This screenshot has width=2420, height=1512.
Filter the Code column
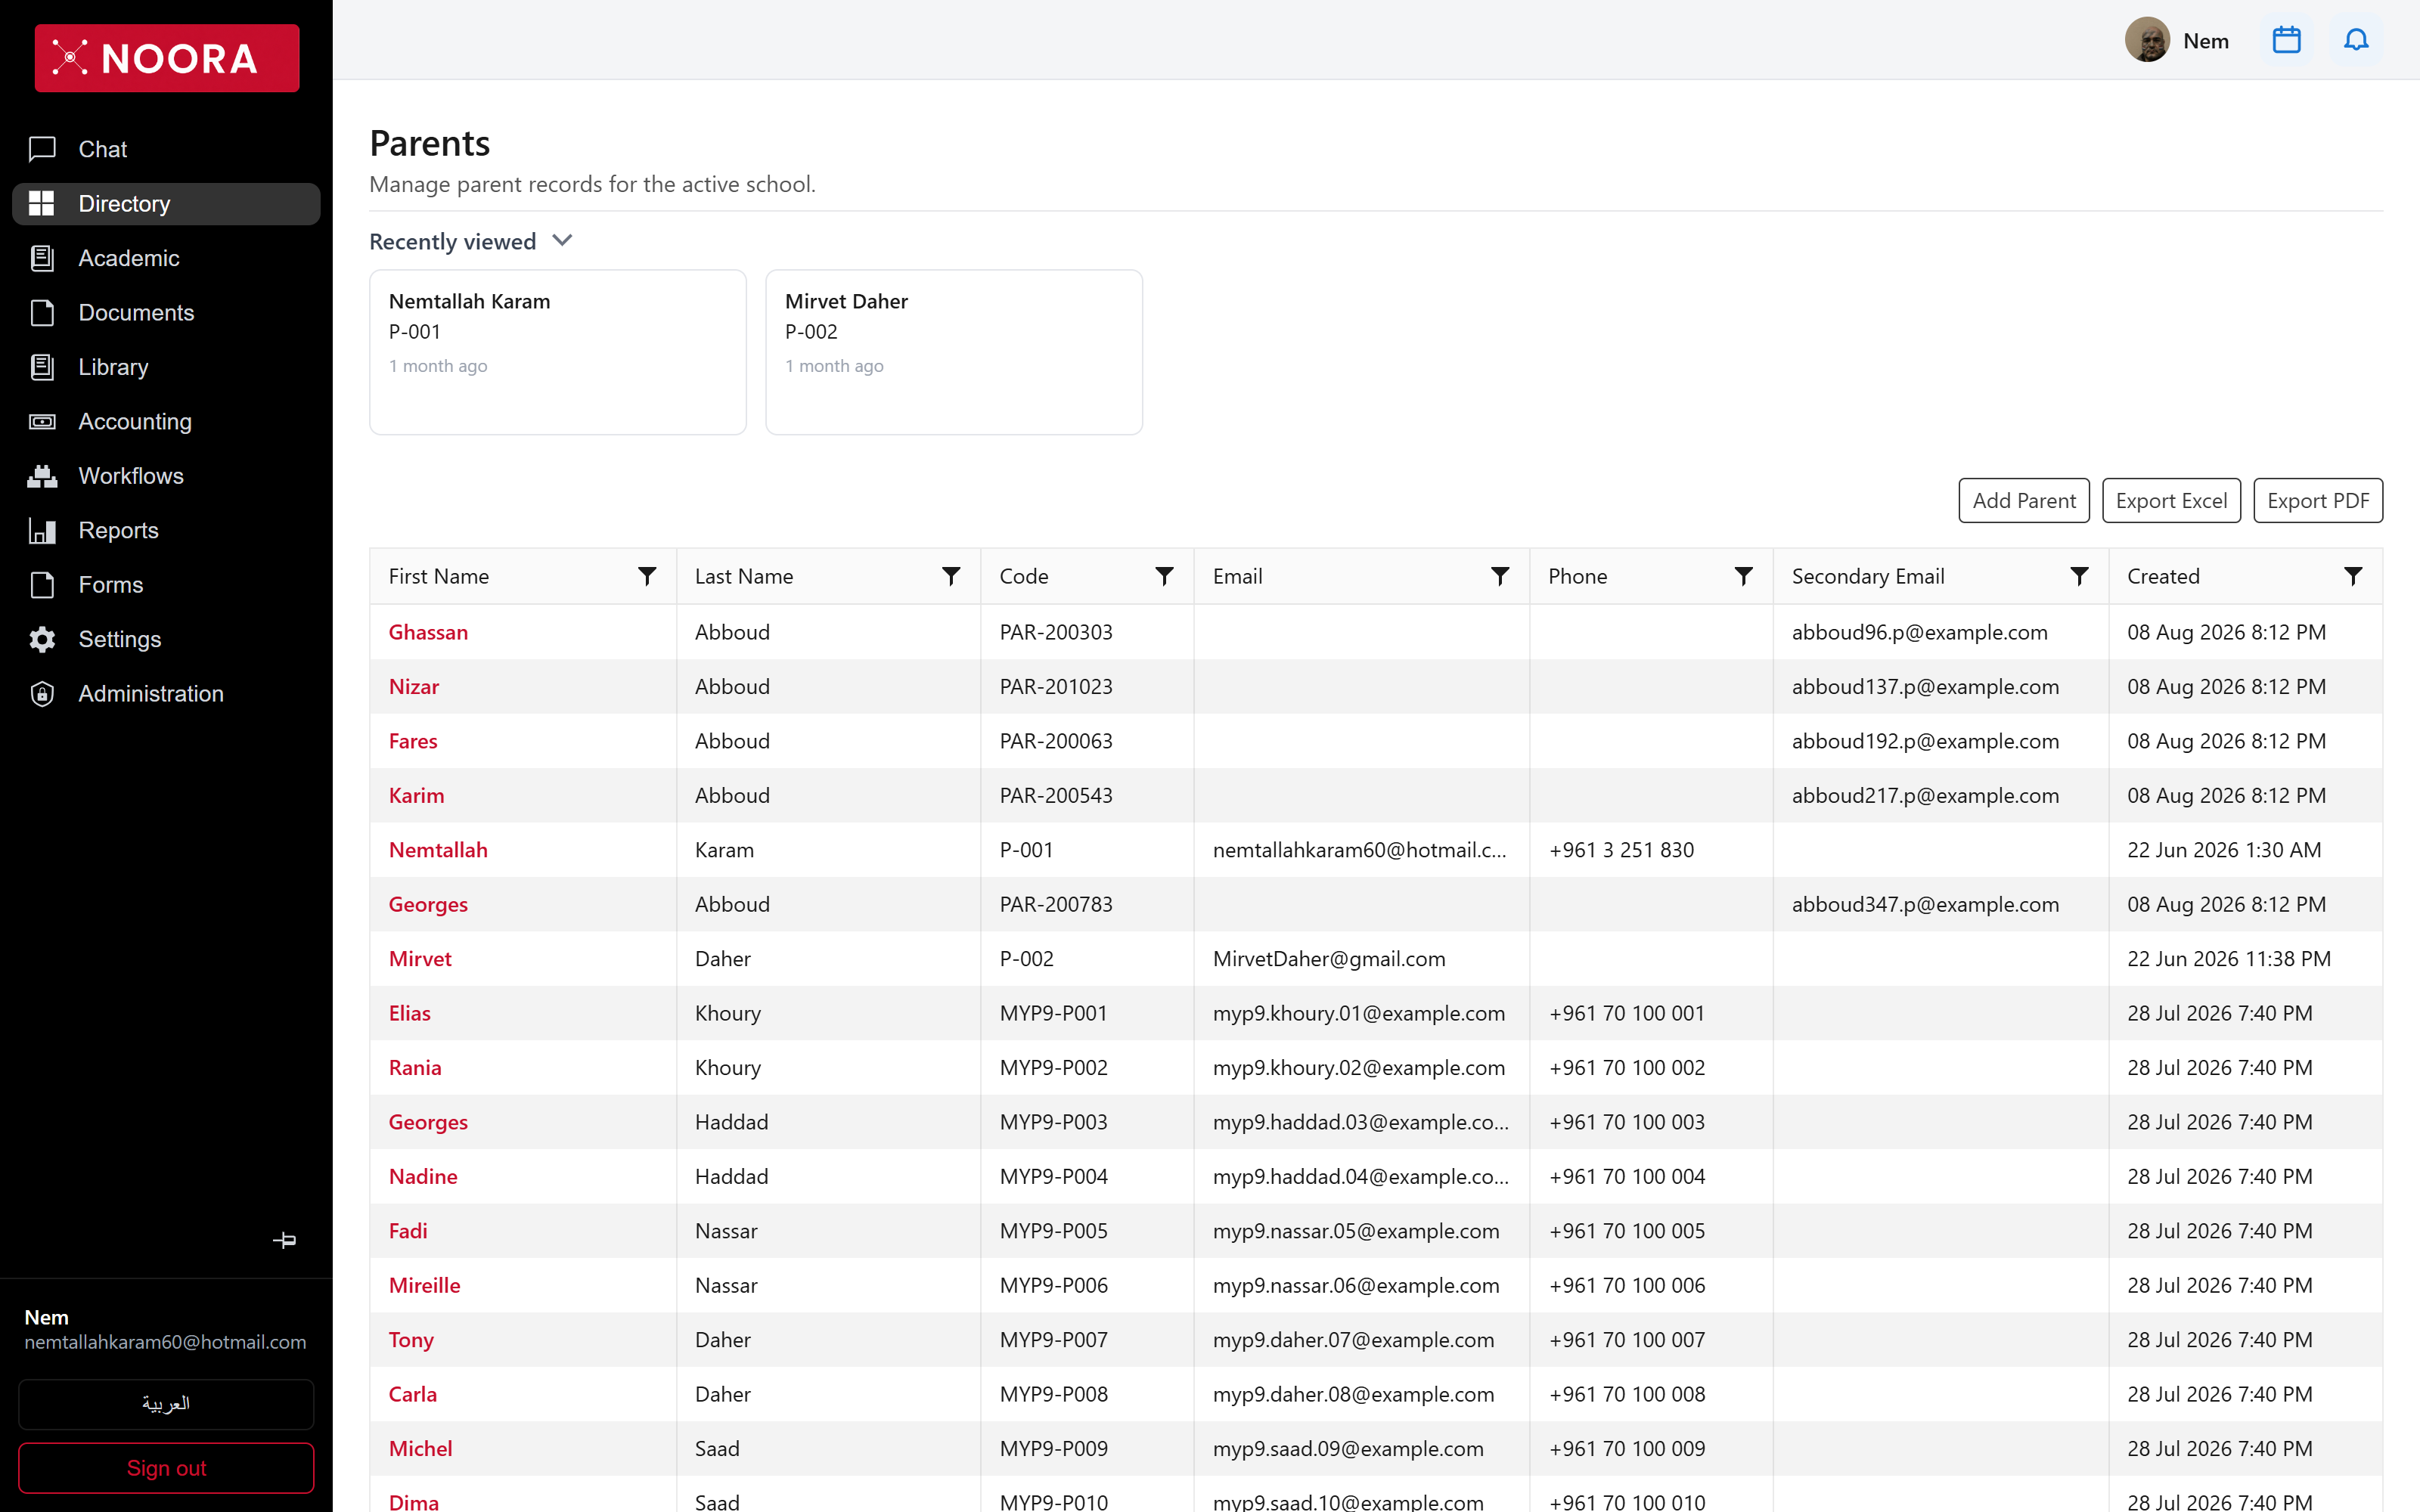(1164, 576)
